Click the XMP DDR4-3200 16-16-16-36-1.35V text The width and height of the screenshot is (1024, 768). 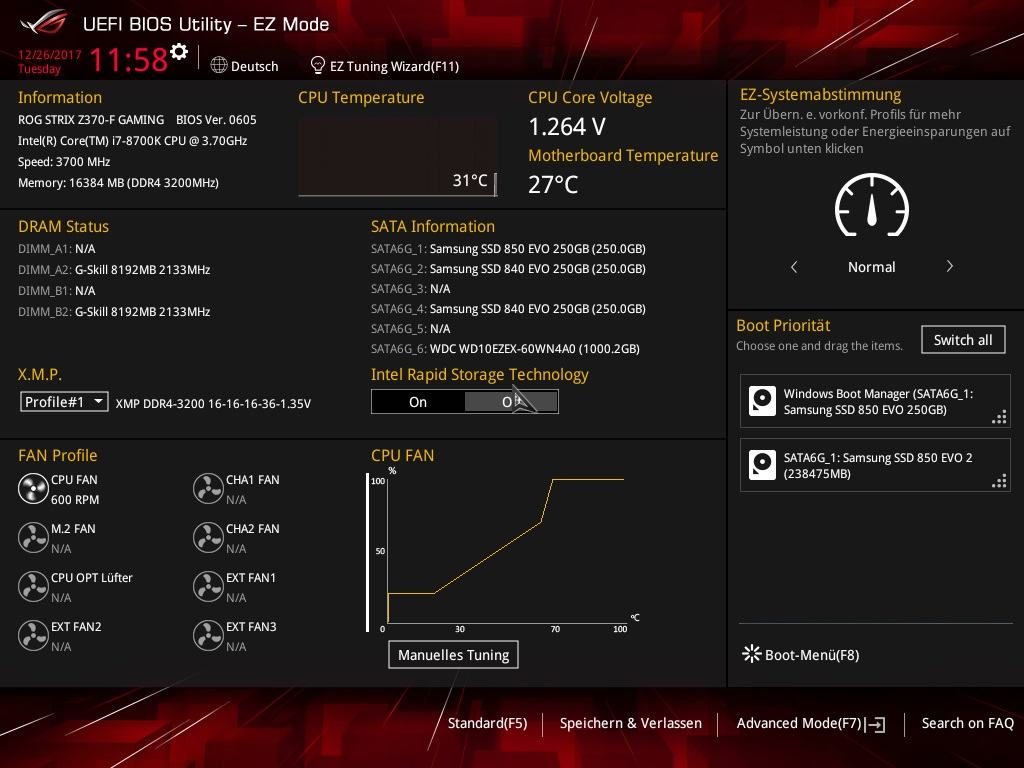point(213,404)
